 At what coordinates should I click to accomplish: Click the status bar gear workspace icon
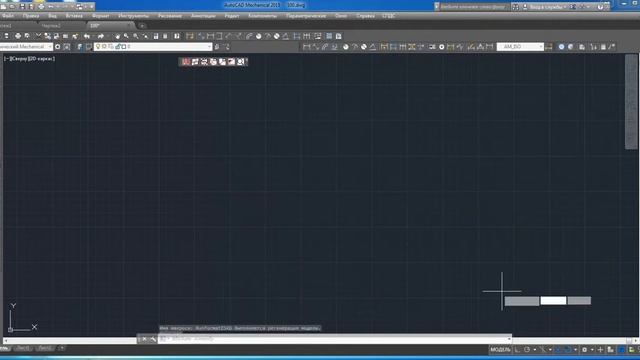584,349
